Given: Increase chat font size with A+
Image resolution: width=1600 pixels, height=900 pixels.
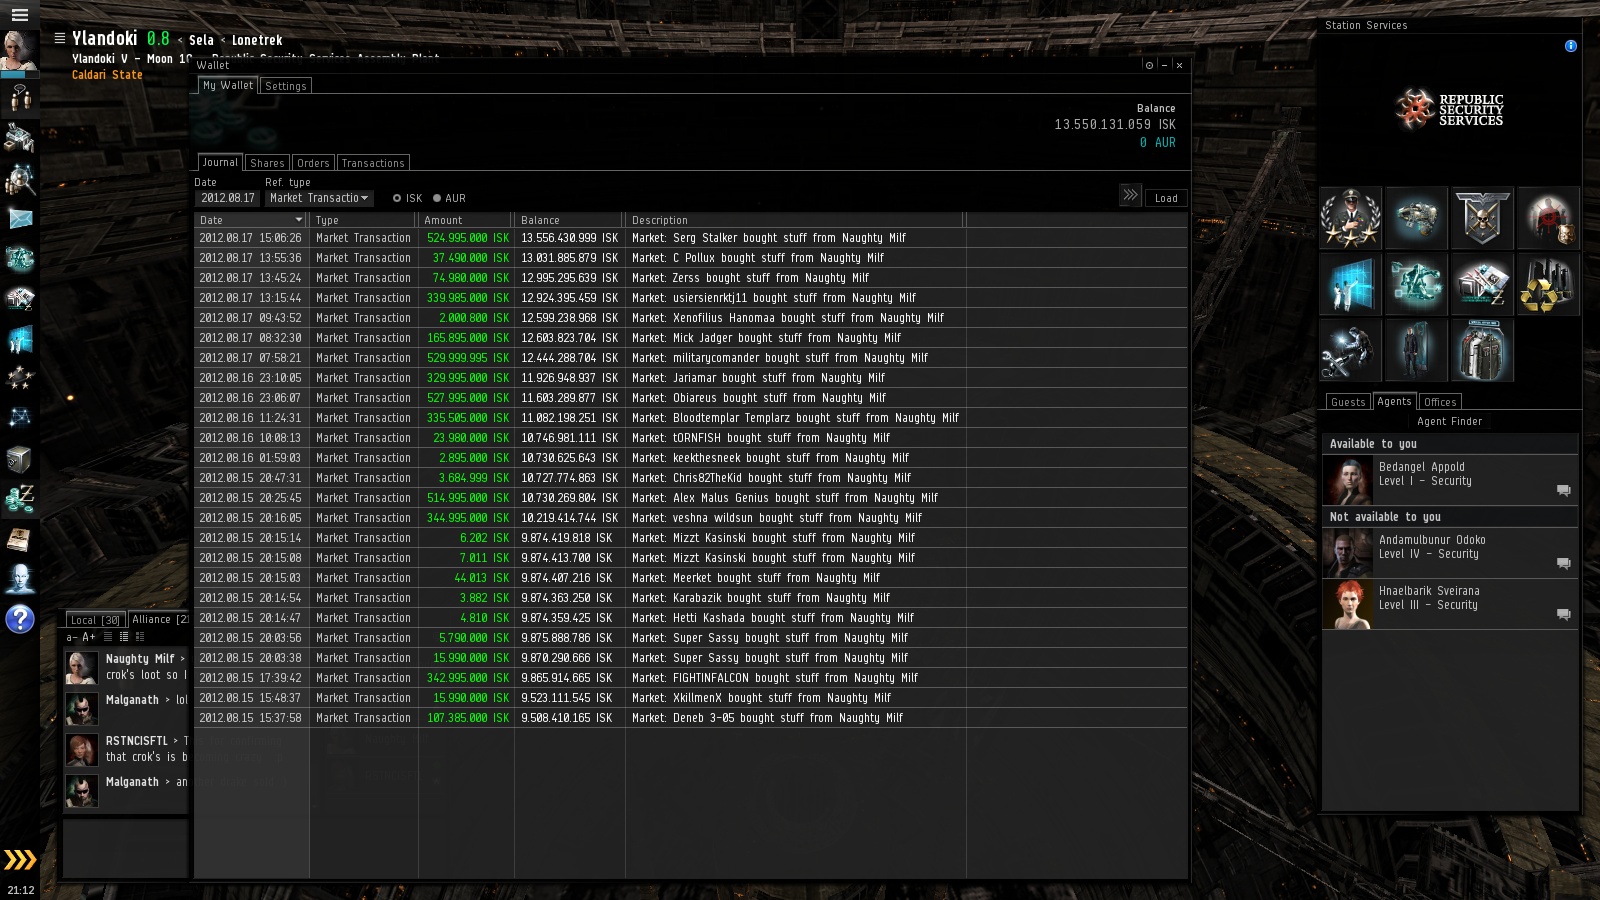Looking at the screenshot, I should (89, 637).
